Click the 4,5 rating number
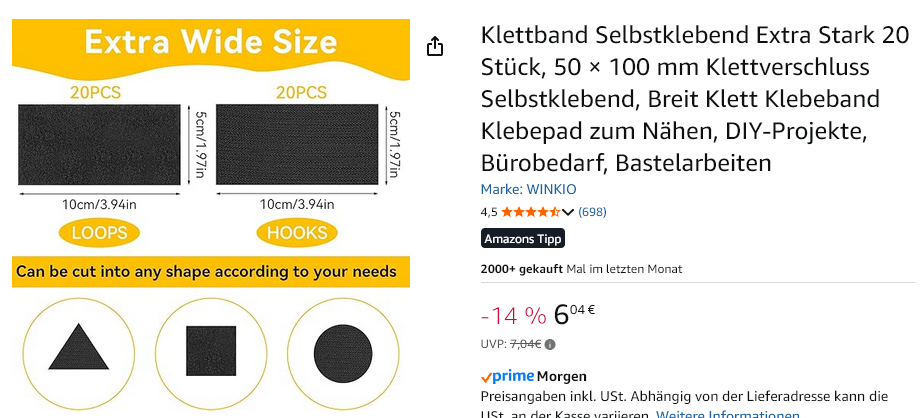 click(489, 212)
